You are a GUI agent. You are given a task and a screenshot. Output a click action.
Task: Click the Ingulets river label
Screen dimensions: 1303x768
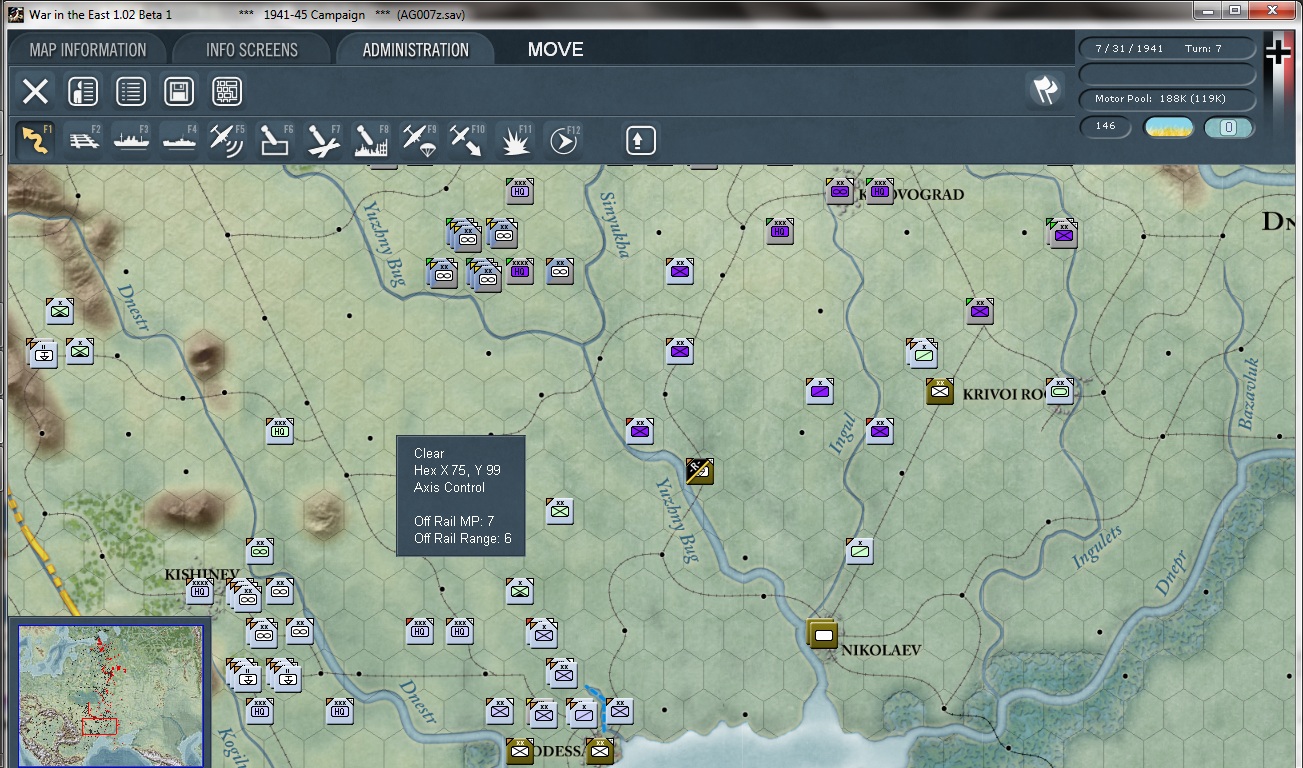coord(1097,547)
